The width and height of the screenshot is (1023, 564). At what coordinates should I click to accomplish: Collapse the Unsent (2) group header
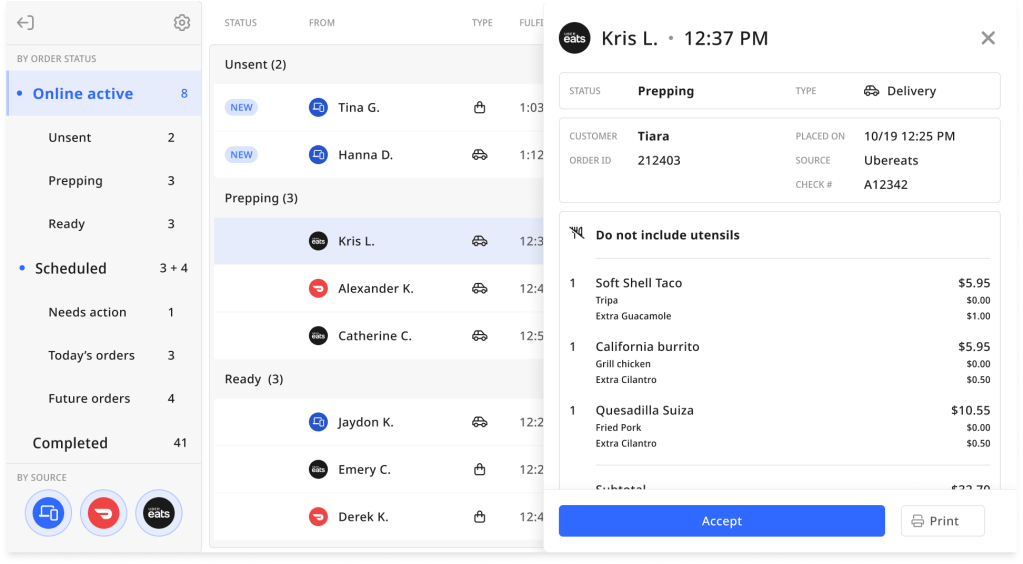pyautogui.click(x=256, y=65)
